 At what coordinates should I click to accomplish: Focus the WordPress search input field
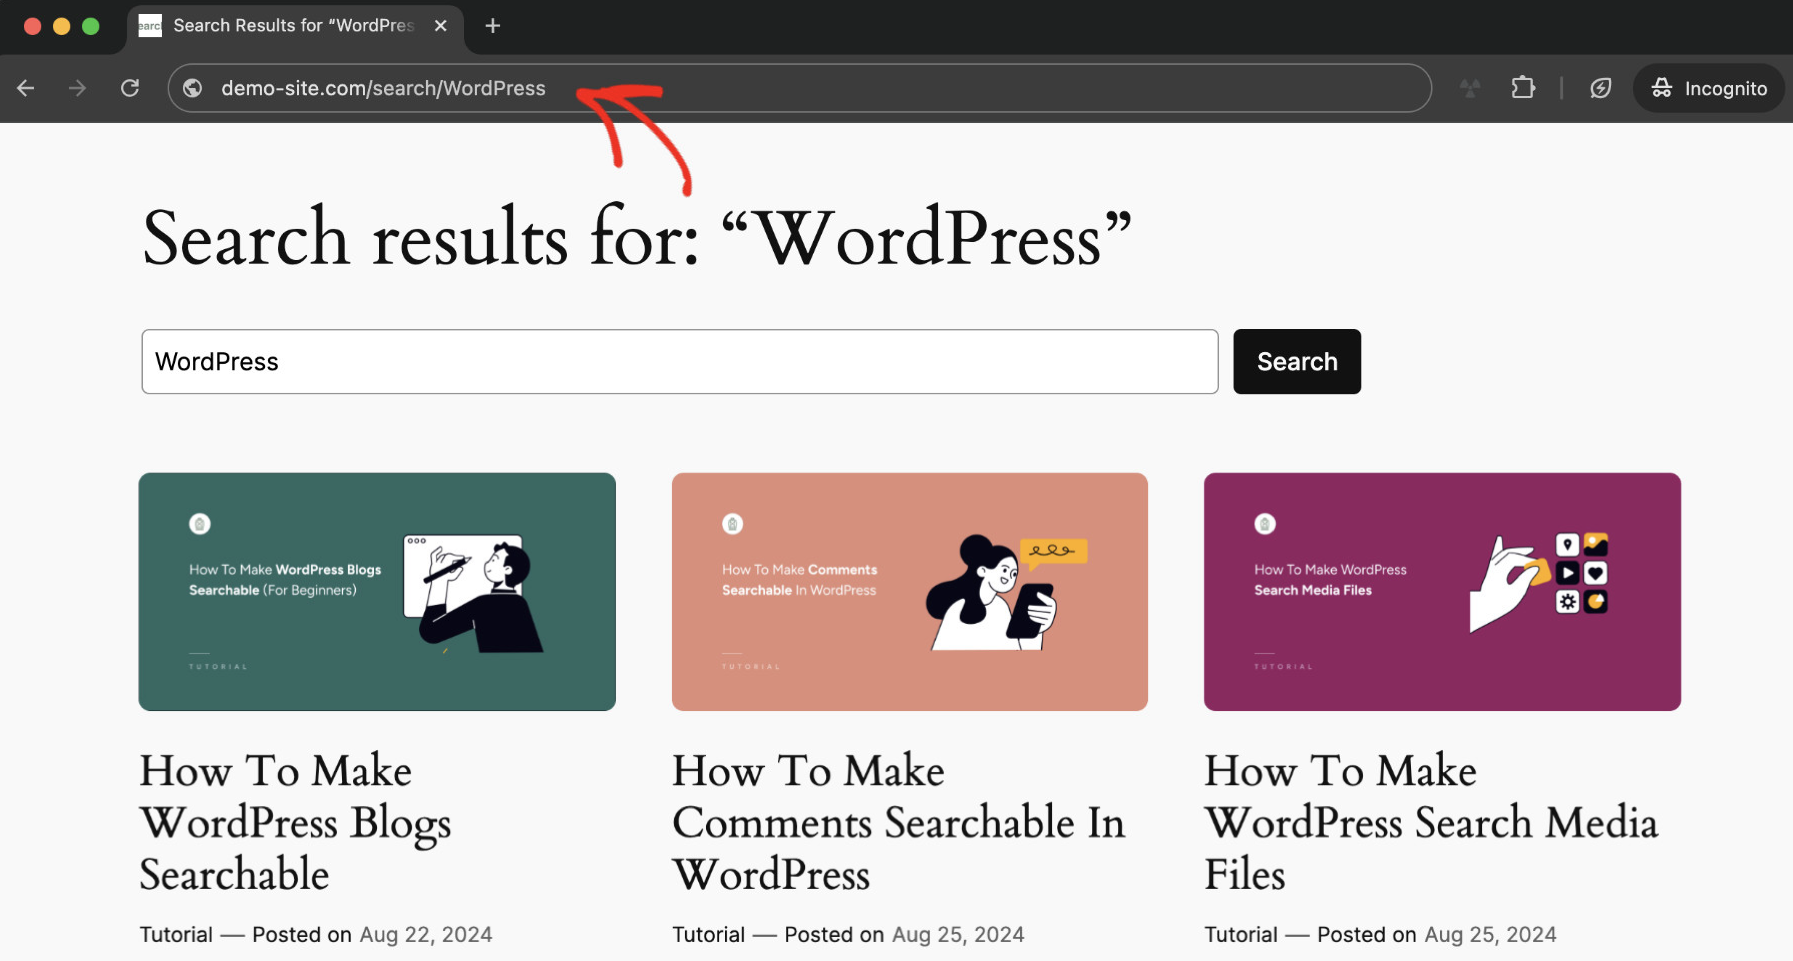680,362
